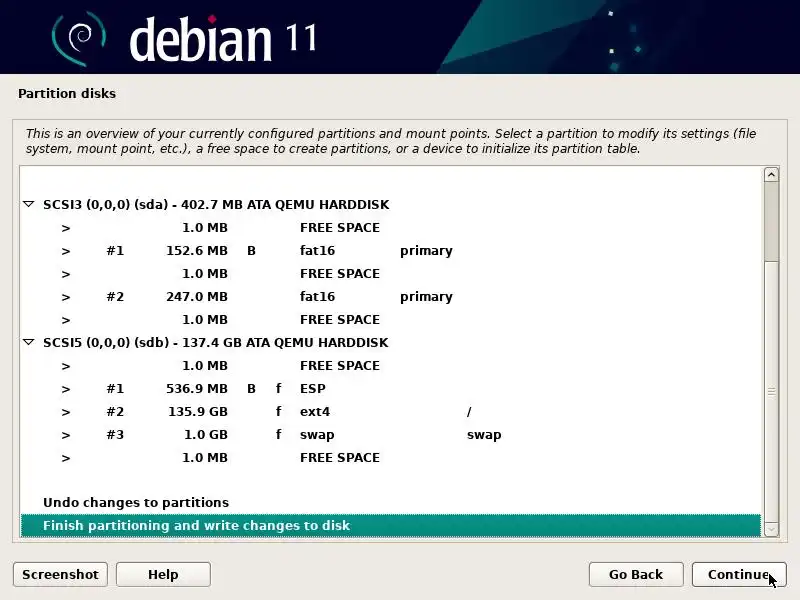Select SCSI5 (0,0,0) (sdb) 137.4 GB disk row
The width and height of the screenshot is (800, 600).
coord(391,342)
